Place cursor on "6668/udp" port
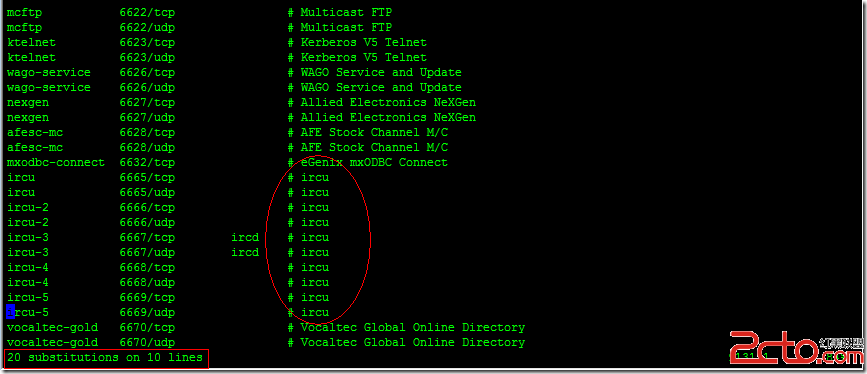 click(147, 283)
